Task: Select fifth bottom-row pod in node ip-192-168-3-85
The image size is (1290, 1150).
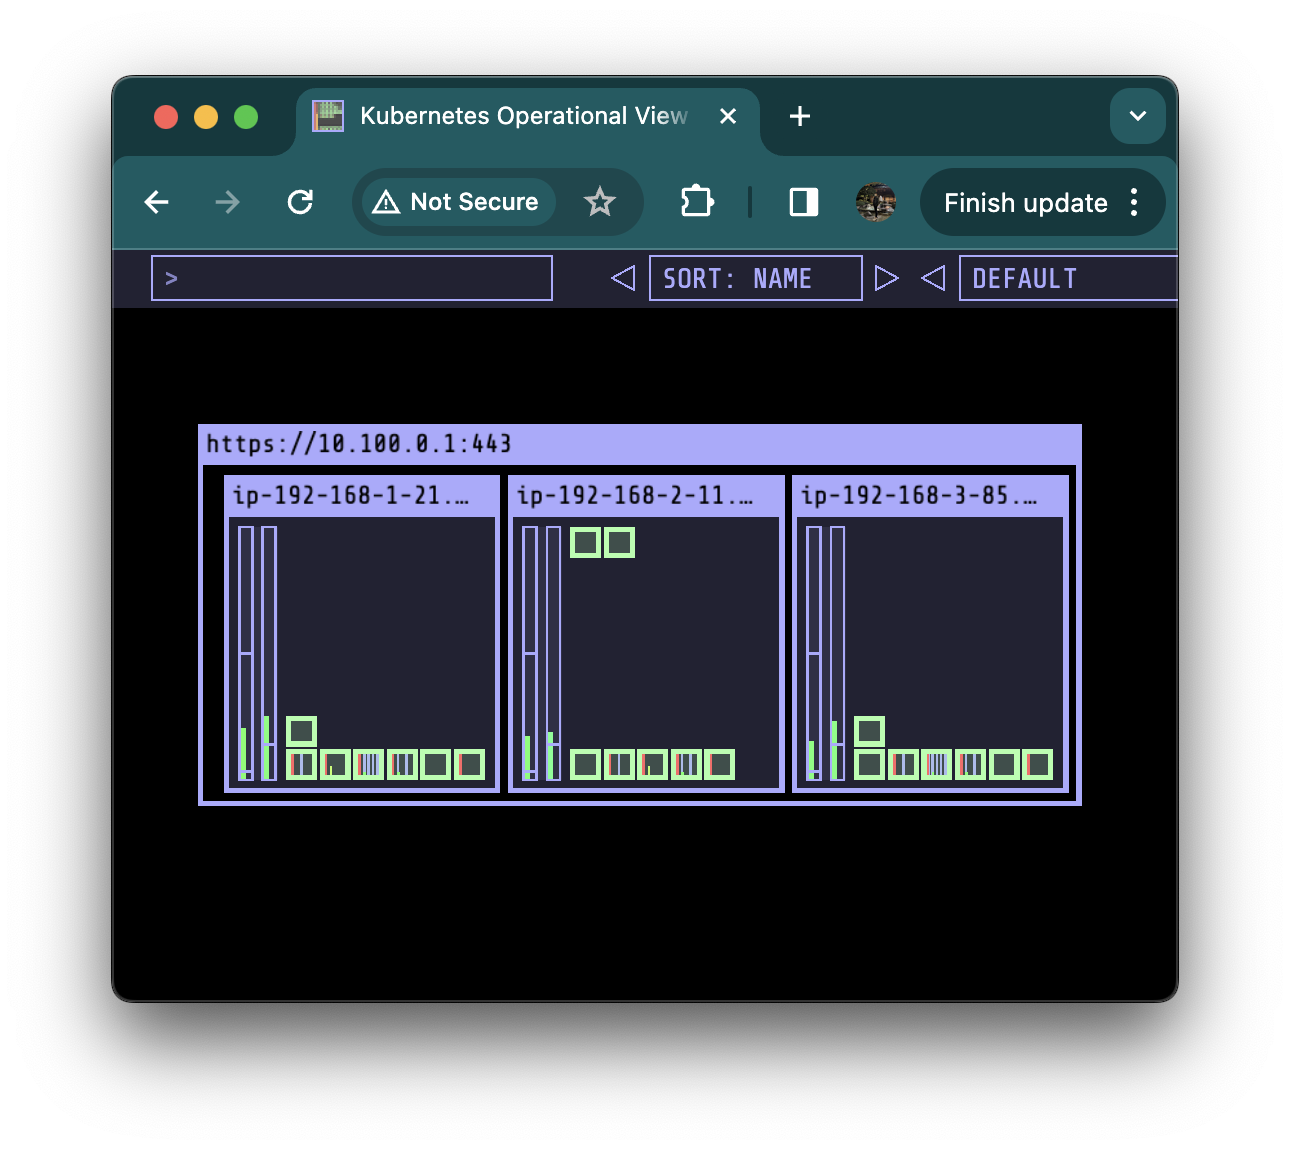Action: pyautogui.click(x=1004, y=765)
